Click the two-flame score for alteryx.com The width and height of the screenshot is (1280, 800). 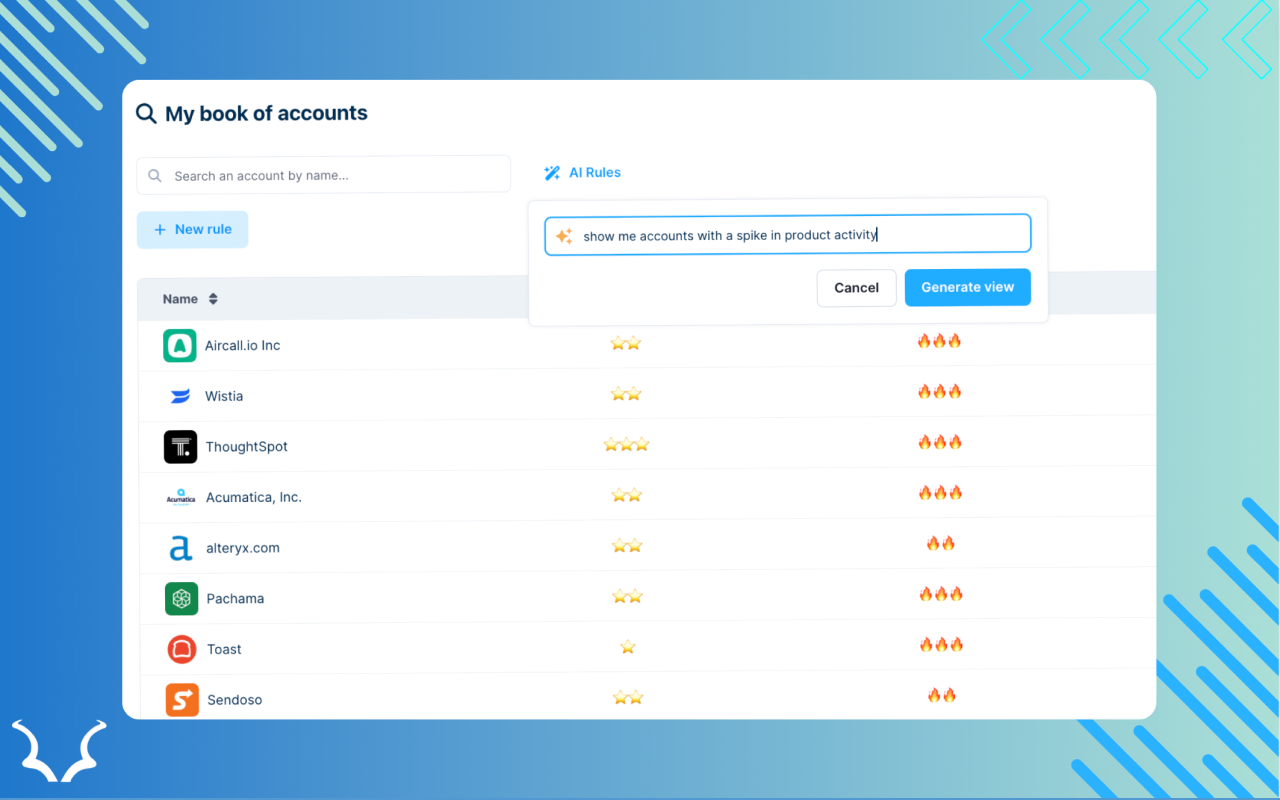941,543
